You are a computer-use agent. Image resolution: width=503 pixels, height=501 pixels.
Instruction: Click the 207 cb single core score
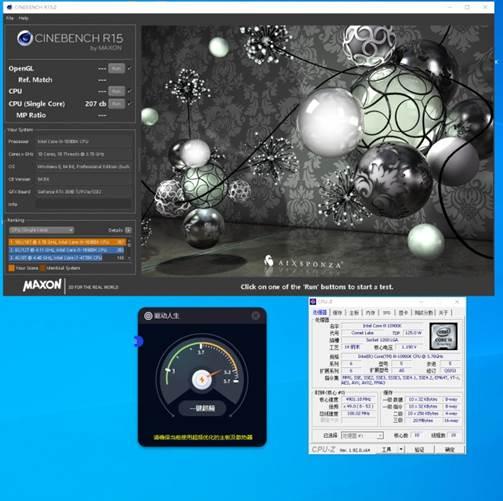(95, 104)
